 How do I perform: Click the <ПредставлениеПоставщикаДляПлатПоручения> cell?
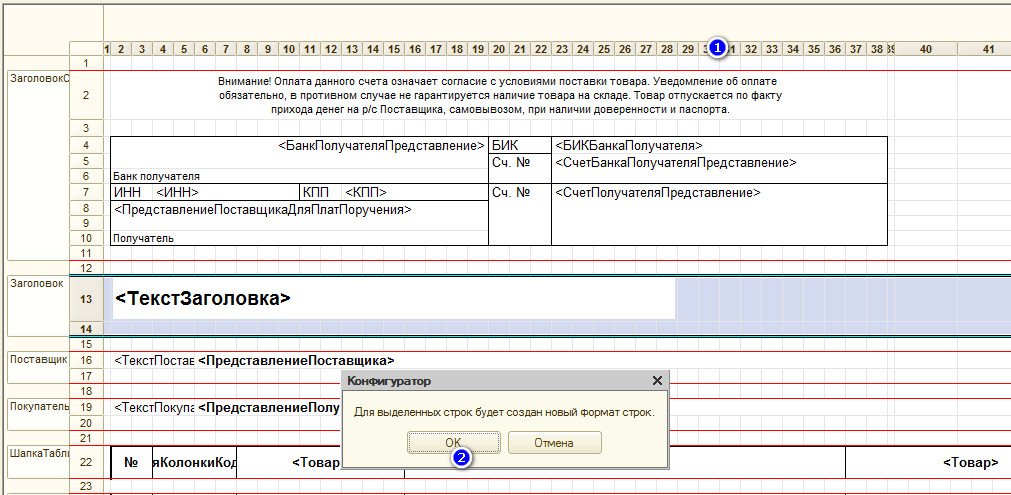tap(263, 209)
